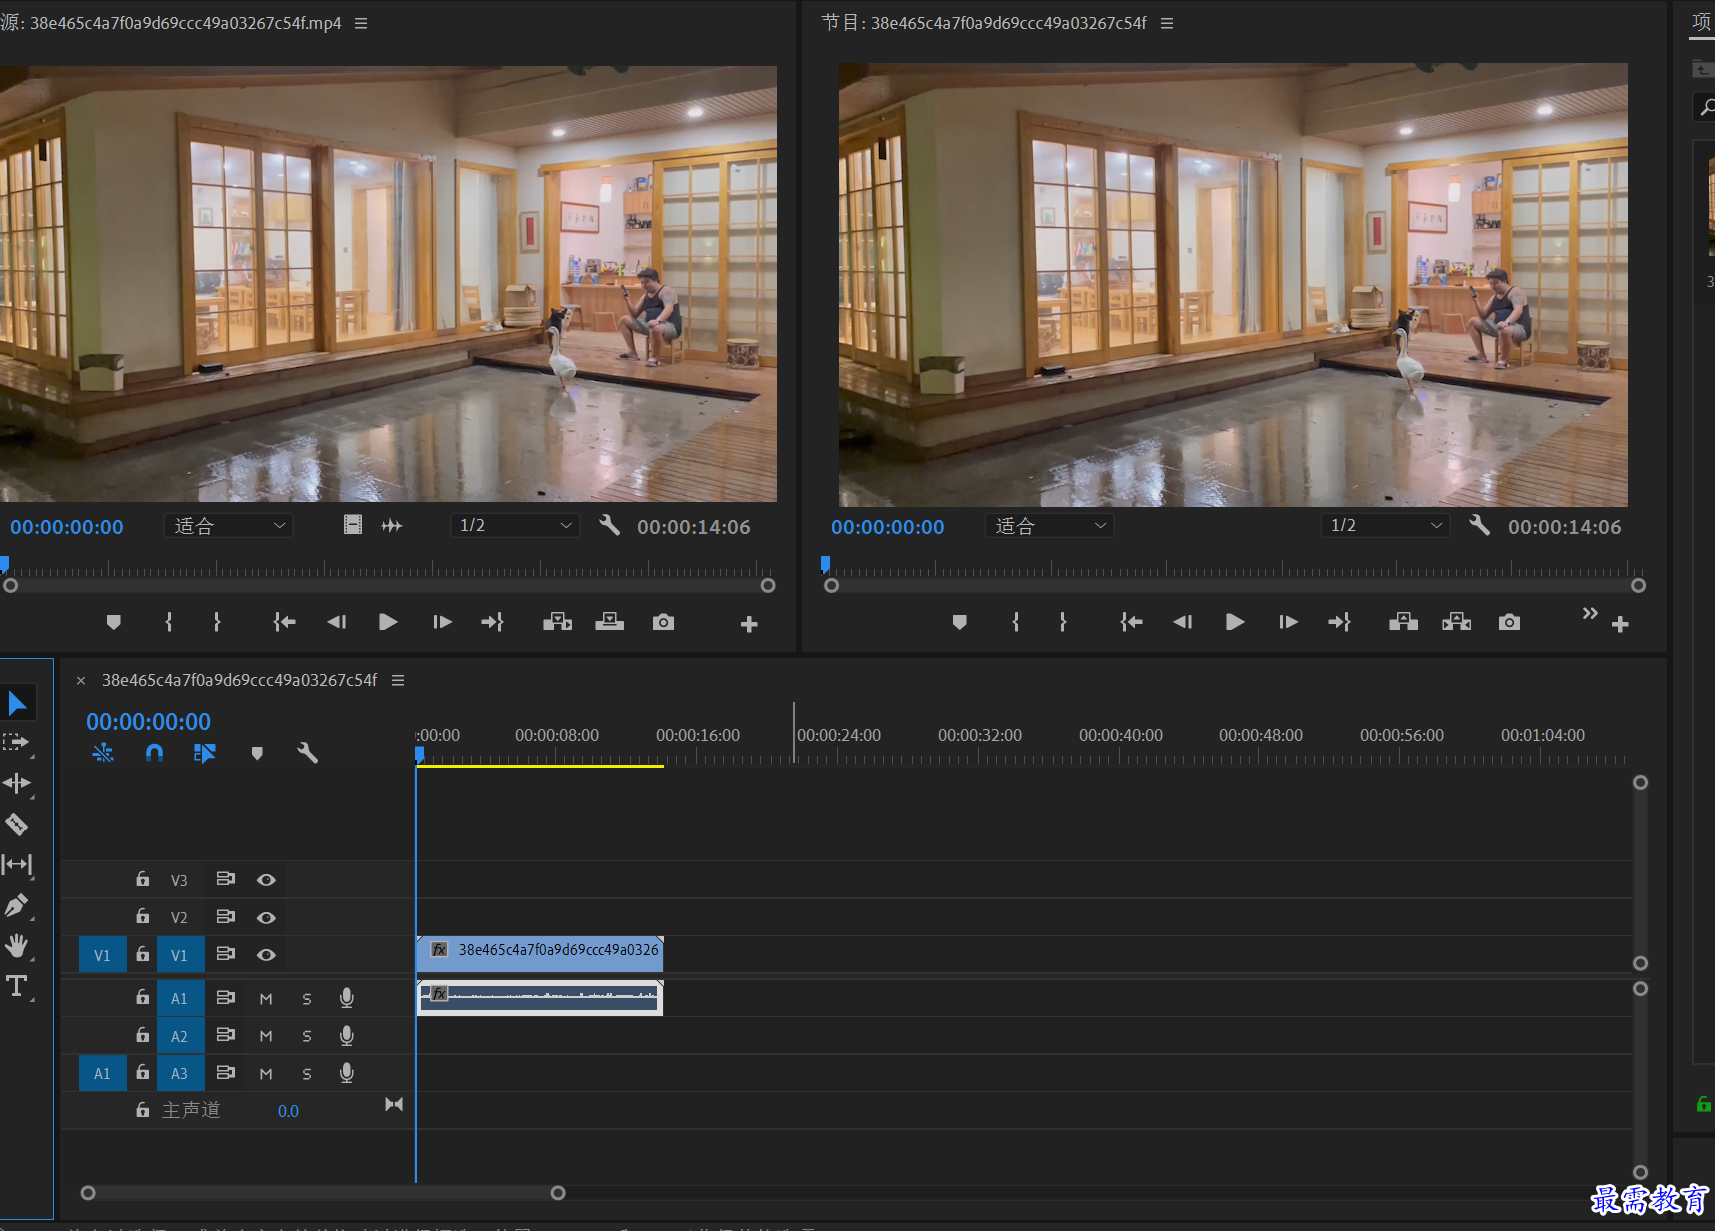Open timeline sequence panel menu
Screen dimensions: 1715x1231
click(398, 680)
